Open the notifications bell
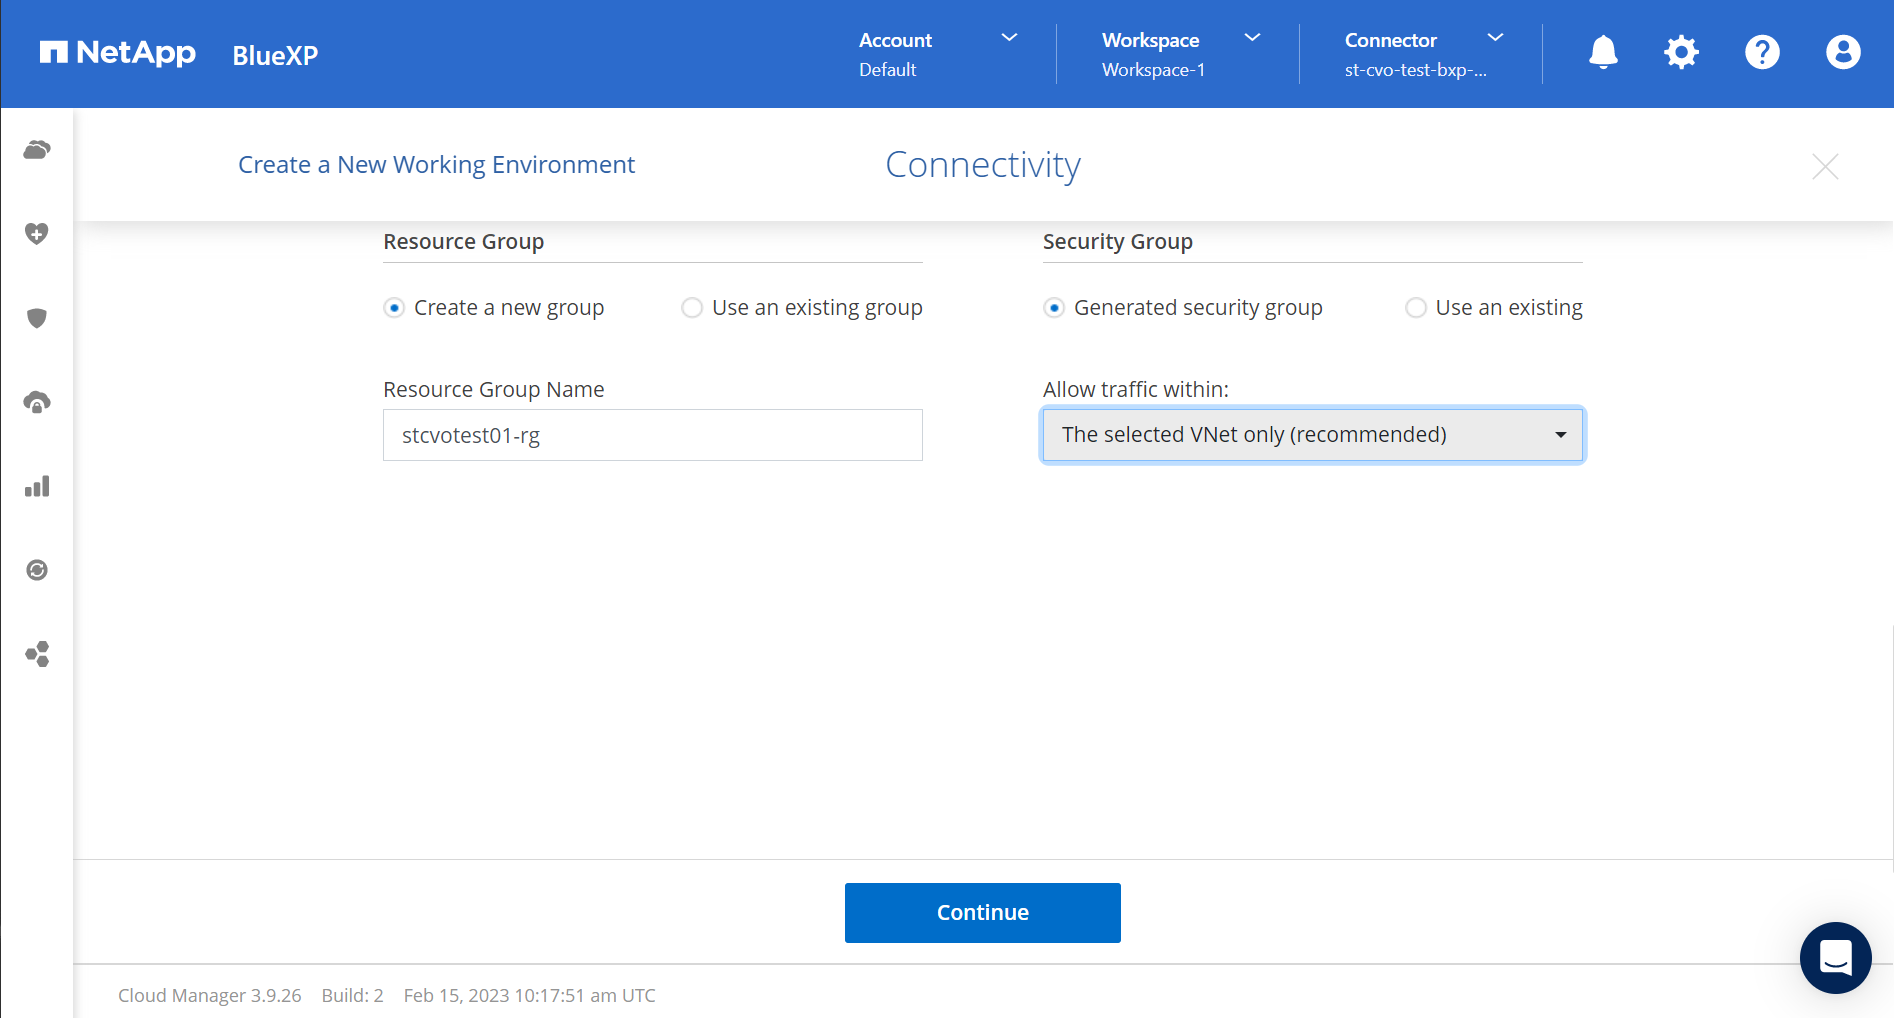The height and width of the screenshot is (1018, 1894). tap(1602, 52)
